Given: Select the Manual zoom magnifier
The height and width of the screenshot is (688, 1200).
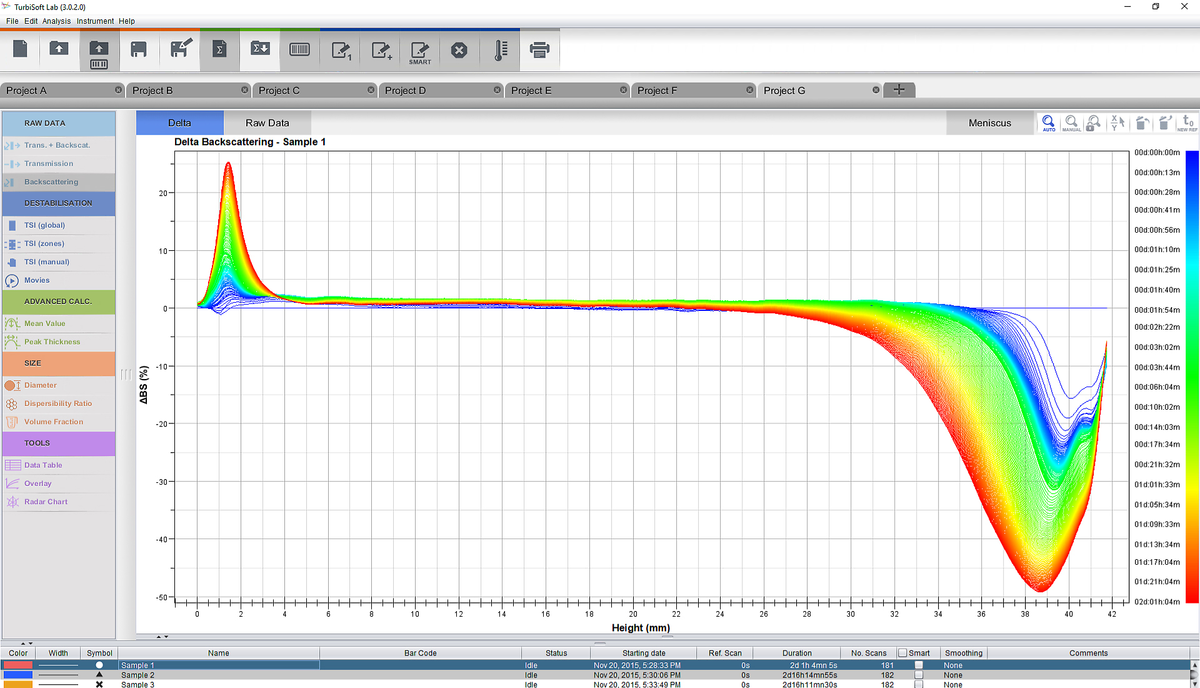Looking at the screenshot, I should (x=1071, y=122).
